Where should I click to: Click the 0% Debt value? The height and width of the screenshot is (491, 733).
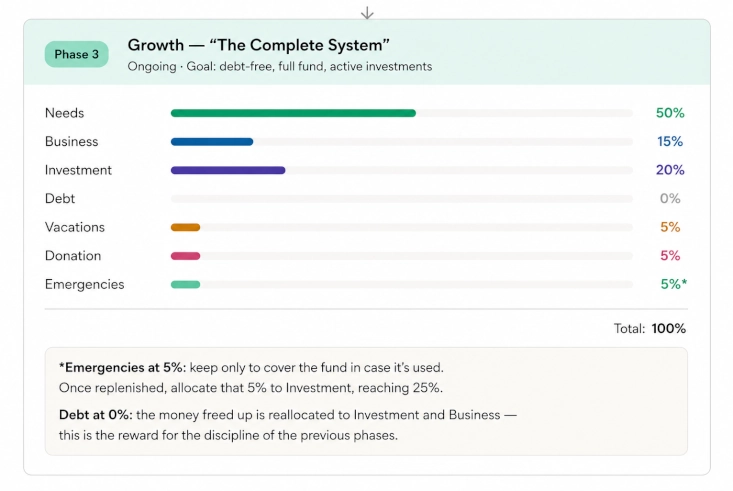tap(670, 198)
